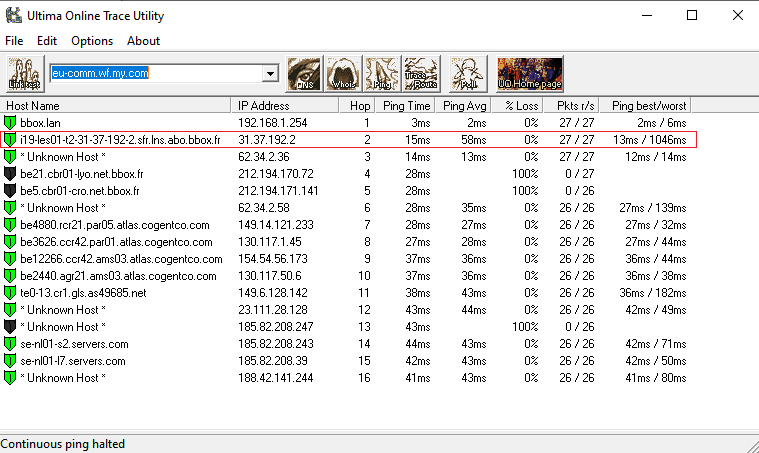Click the shield icon for se-nl01-l7.servers.com

pos(10,361)
